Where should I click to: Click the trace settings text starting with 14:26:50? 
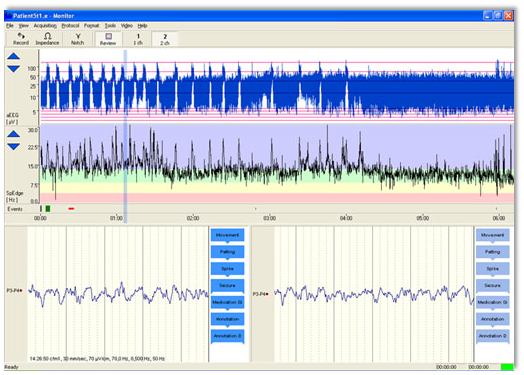coord(97,359)
